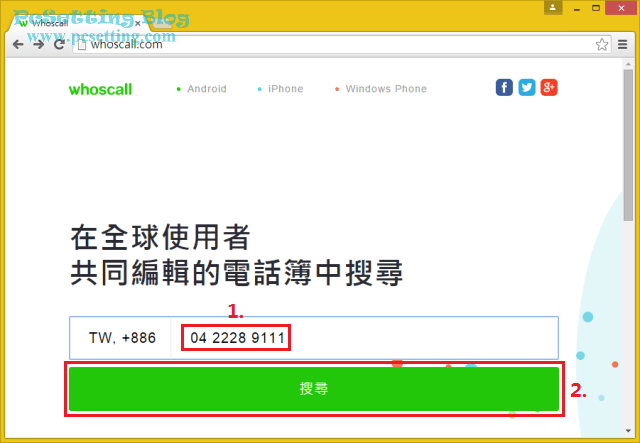Click the scrollbar up arrow

[x=628, y=64]
